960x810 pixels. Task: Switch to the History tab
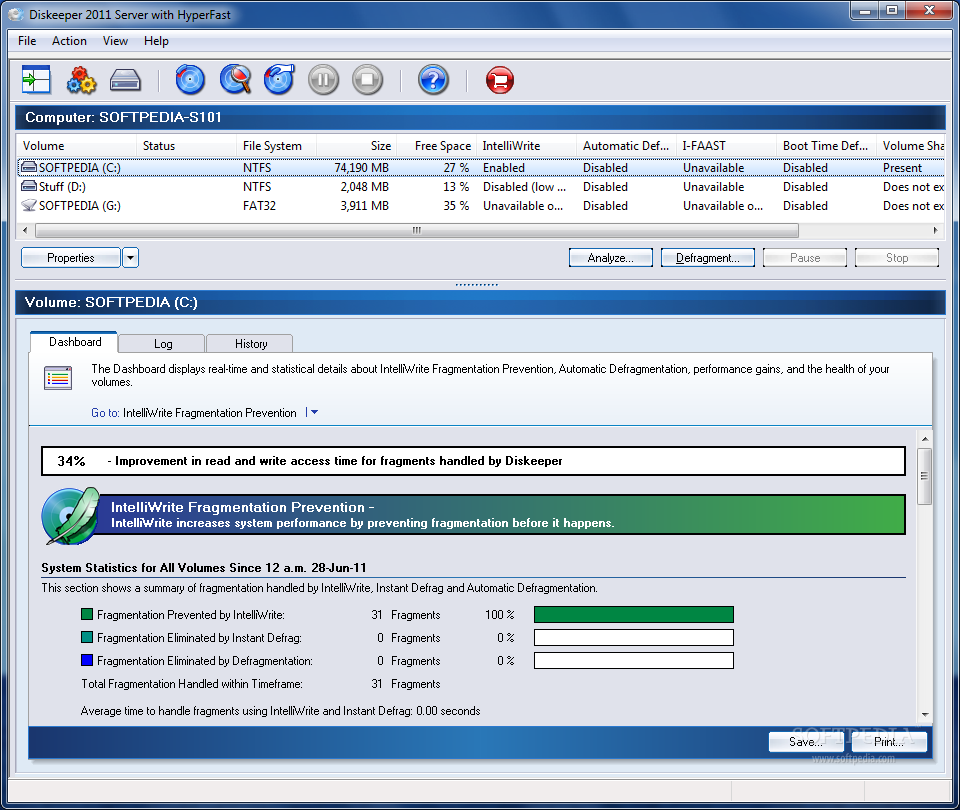250,343
